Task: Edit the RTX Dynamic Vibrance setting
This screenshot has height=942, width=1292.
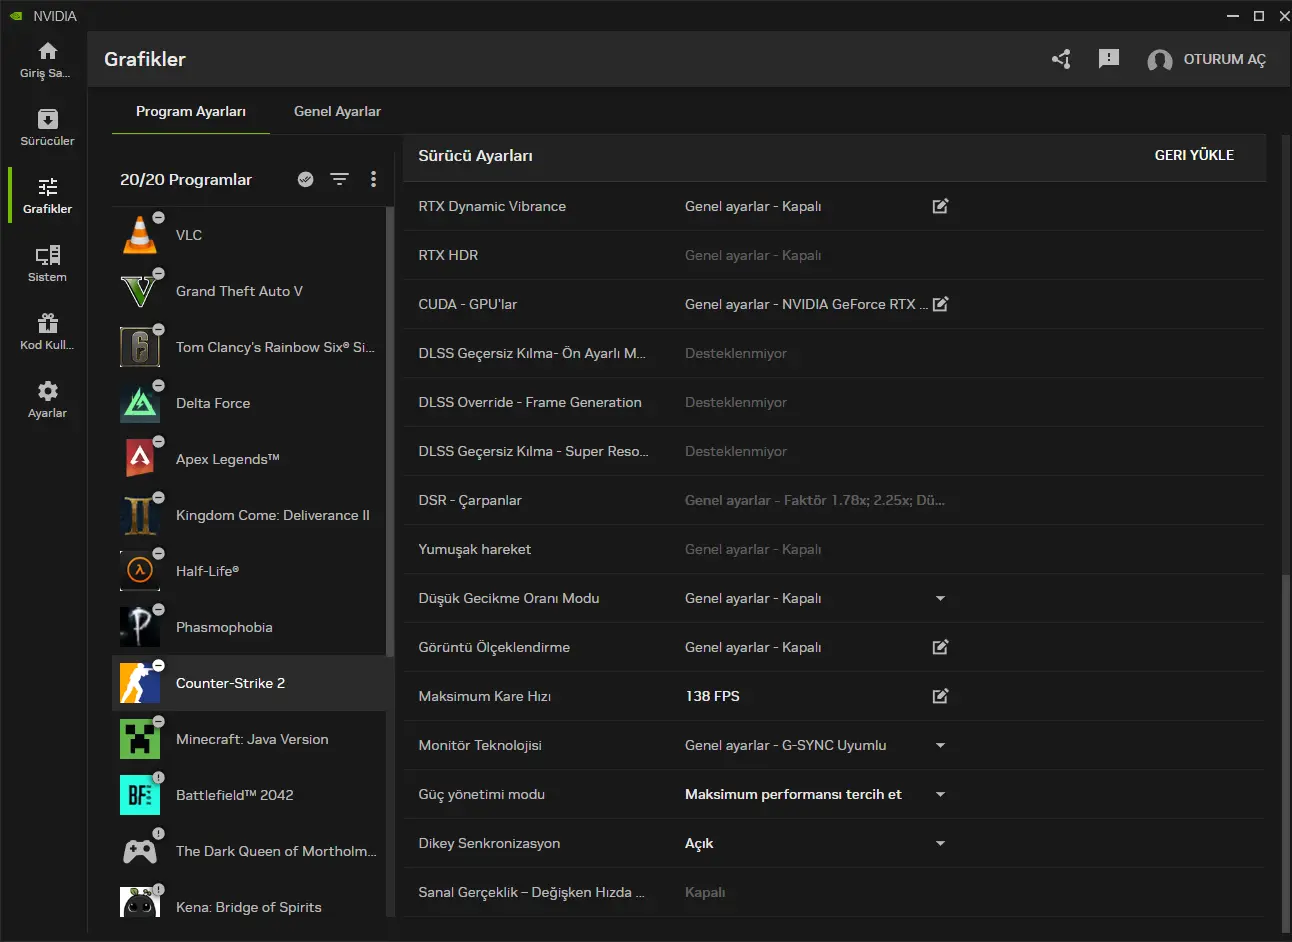Action: [x=940, y=206]
